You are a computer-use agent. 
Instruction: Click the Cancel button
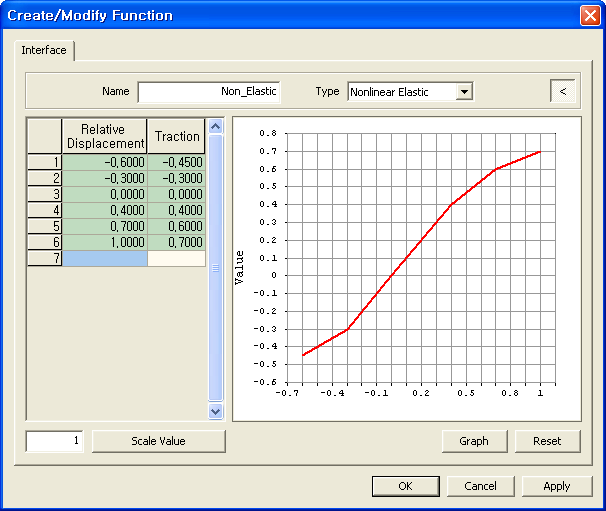coord(480,486)
